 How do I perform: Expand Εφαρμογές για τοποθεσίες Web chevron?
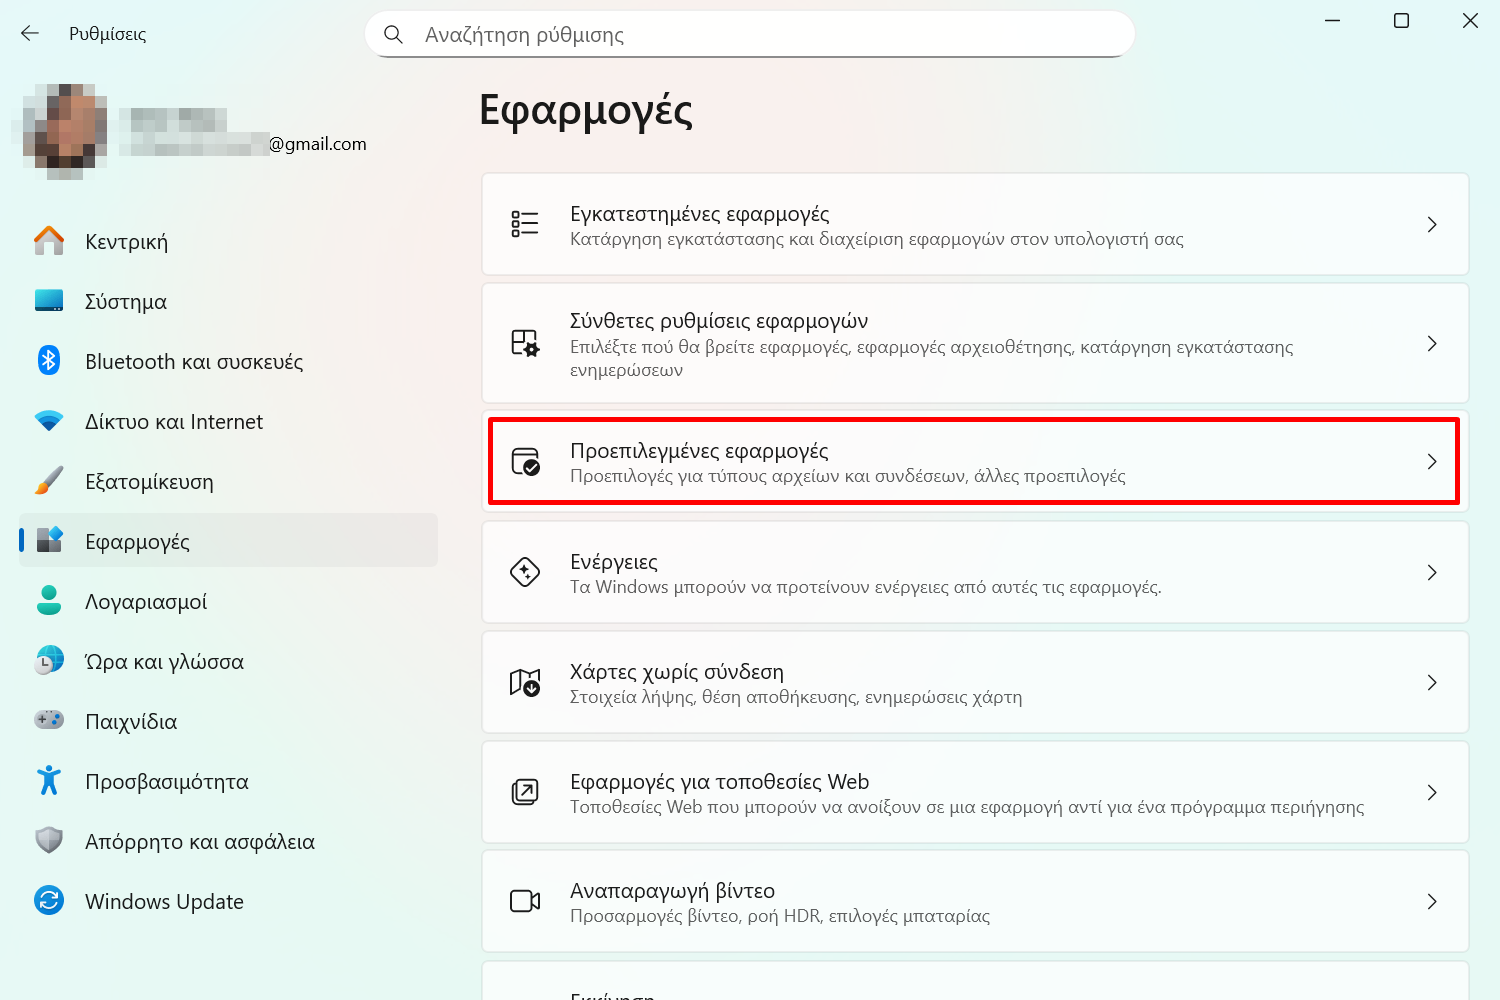1432,792
